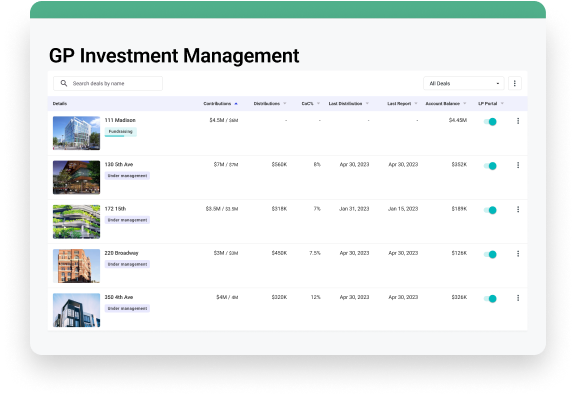Open the kebab menu on 130 5th Ave row

[518, 165]
